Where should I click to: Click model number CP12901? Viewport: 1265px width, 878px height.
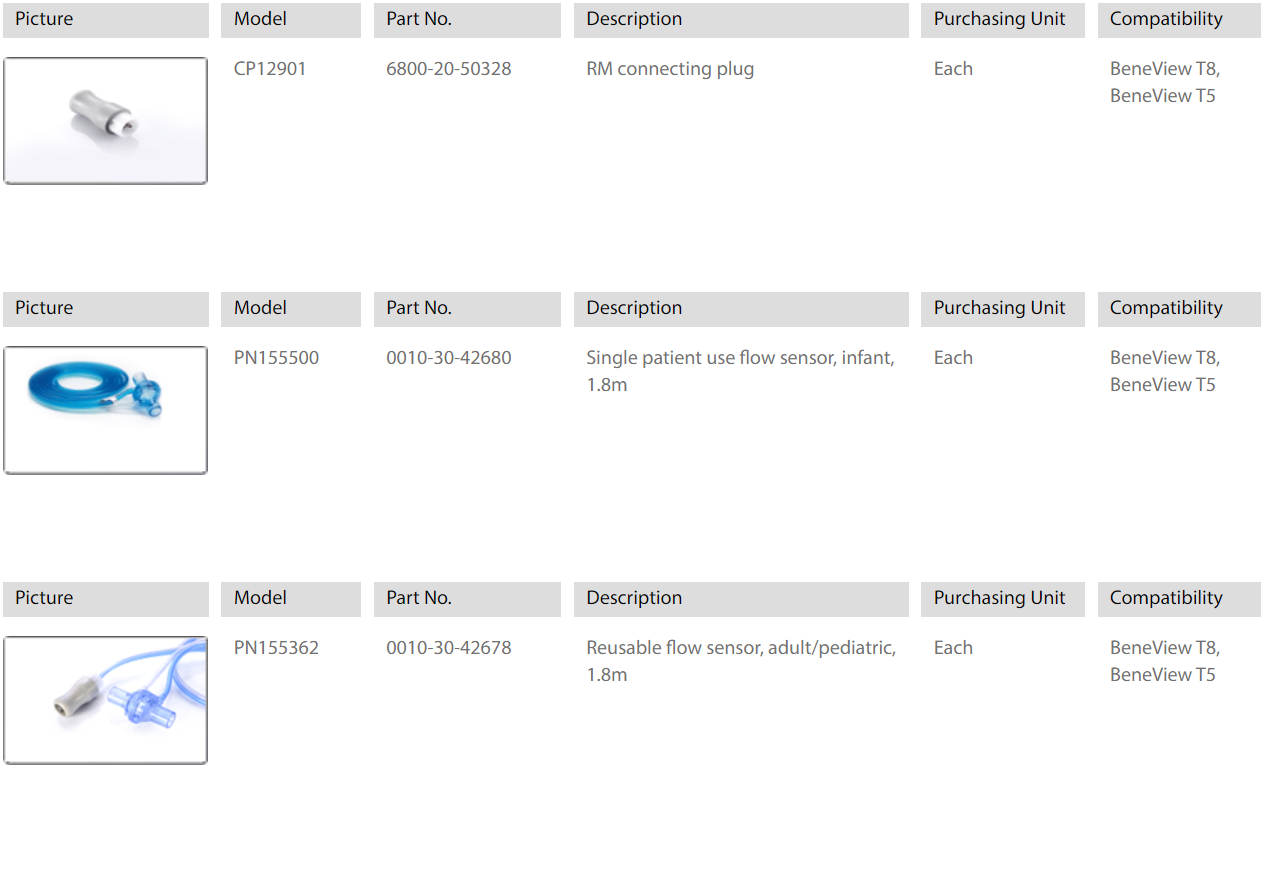(x=270, y=69)
